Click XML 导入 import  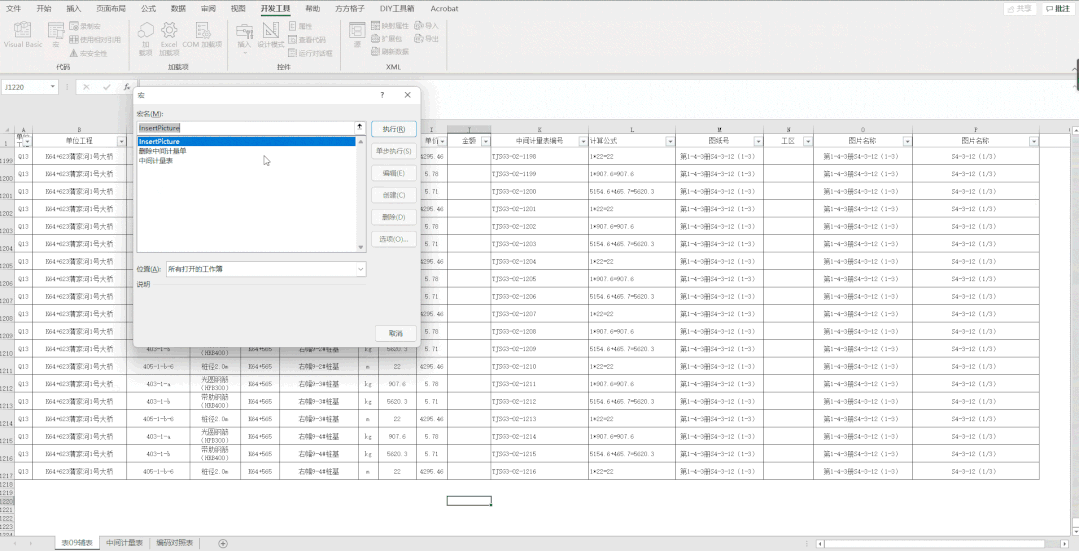tap(426, 25)
